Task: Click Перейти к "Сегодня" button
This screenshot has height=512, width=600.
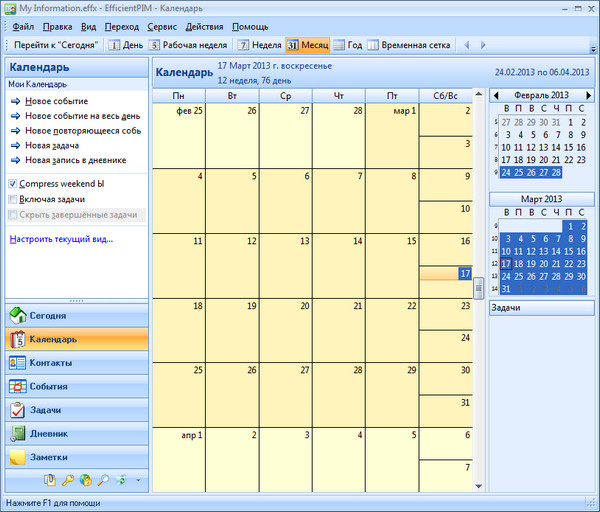Action: point(56,45)
